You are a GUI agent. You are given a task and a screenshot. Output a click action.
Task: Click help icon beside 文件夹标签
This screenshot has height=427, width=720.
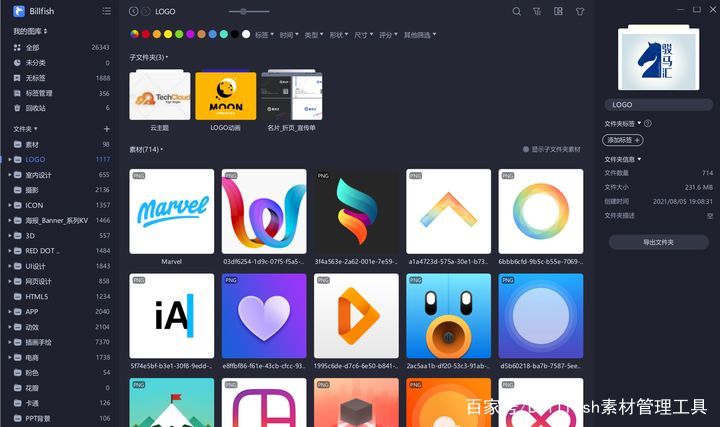[x=648, y=124]
